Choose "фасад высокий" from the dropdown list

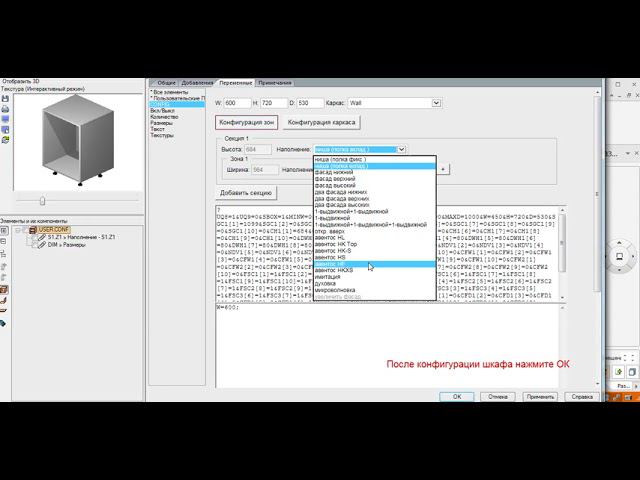coord(374,185)
